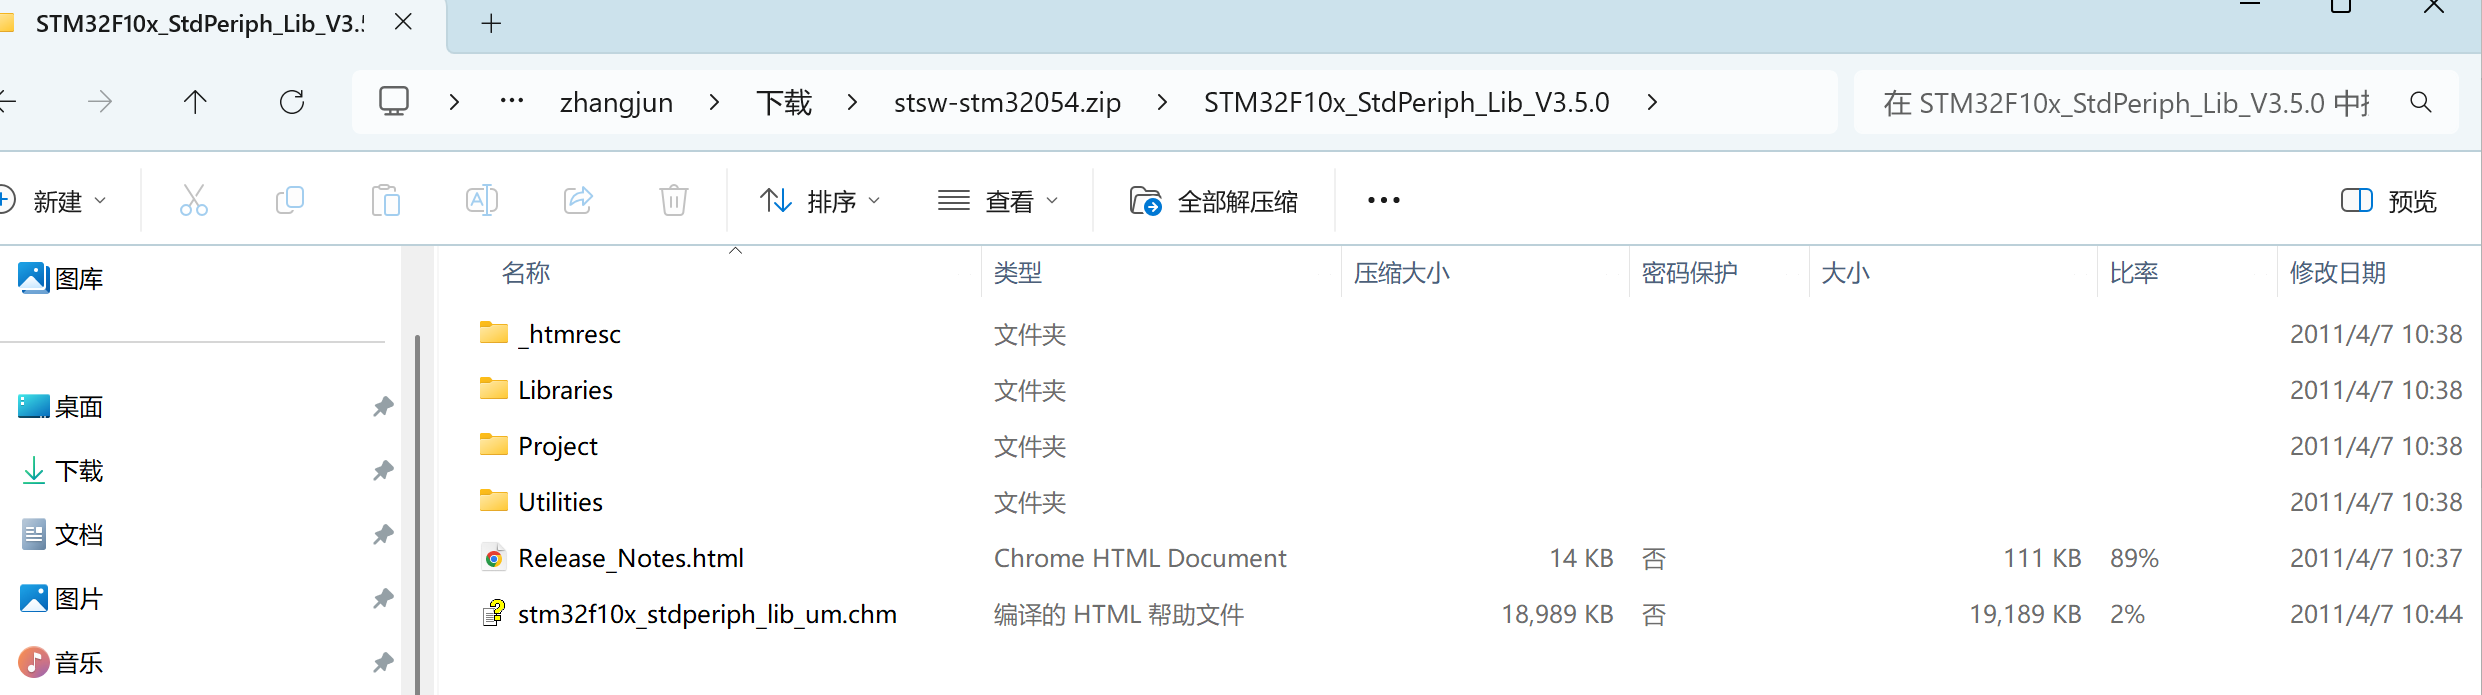Expand chevron after stsw-stm32054.zip breadcrumb
This screenshot has height=695, width=2482.
(1162, 102)
